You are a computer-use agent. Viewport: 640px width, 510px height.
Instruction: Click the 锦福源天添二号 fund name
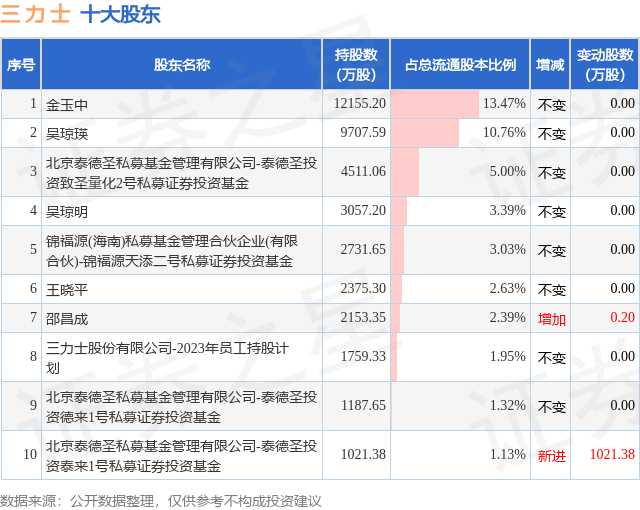click(172, 251)
